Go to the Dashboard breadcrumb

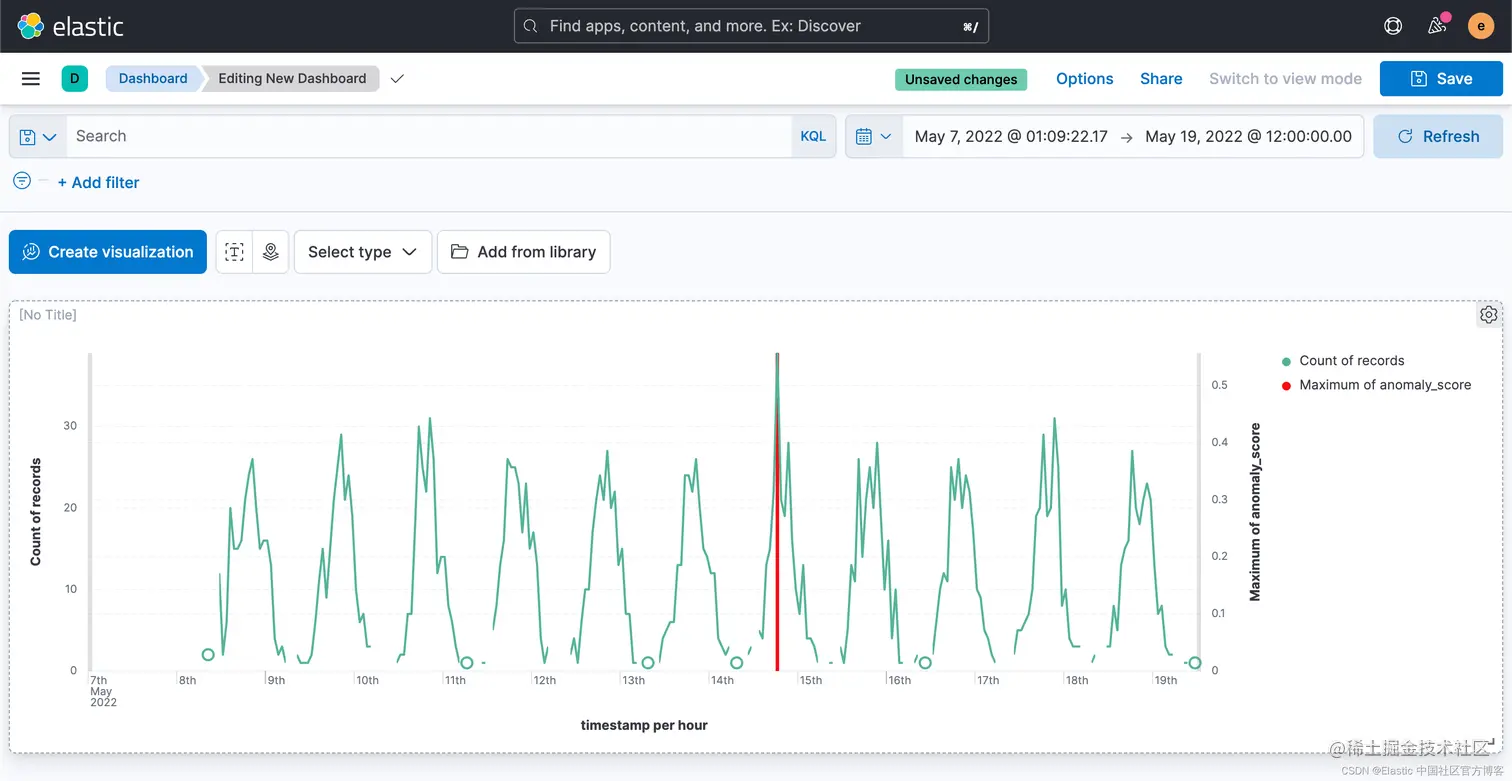coord(153,78)
